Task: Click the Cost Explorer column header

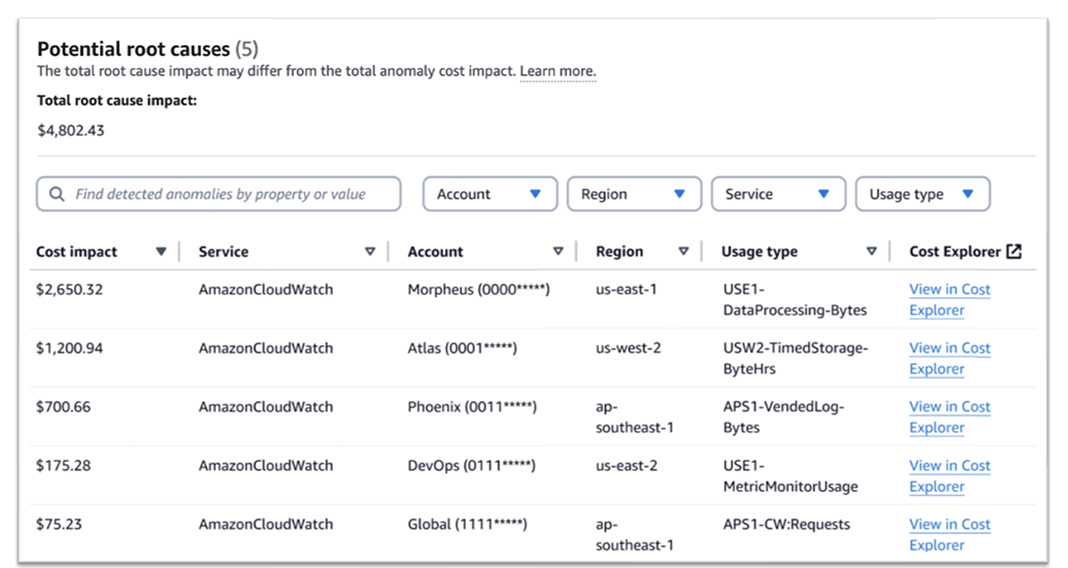Action: pyautogui.click(x=955, y=251)
